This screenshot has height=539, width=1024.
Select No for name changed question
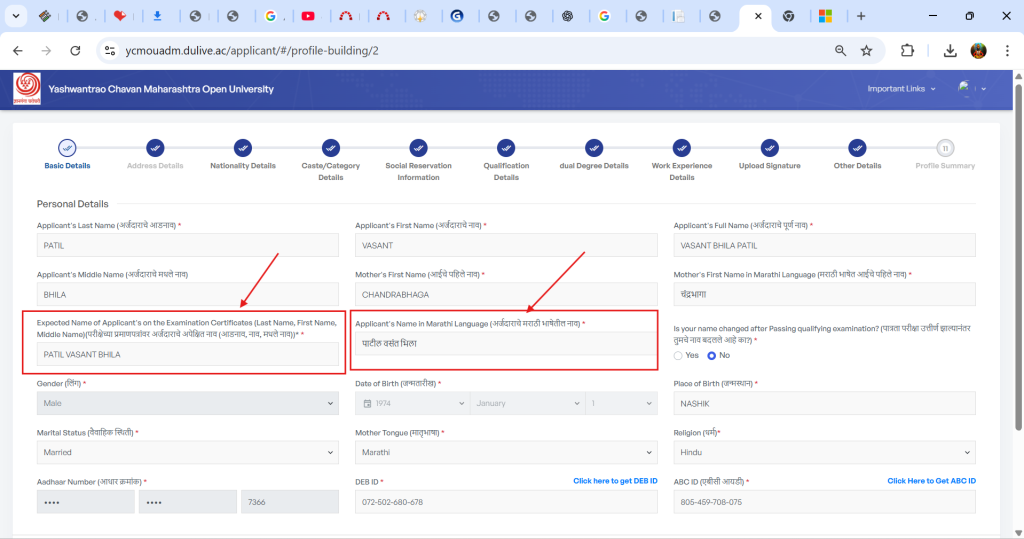714,355
